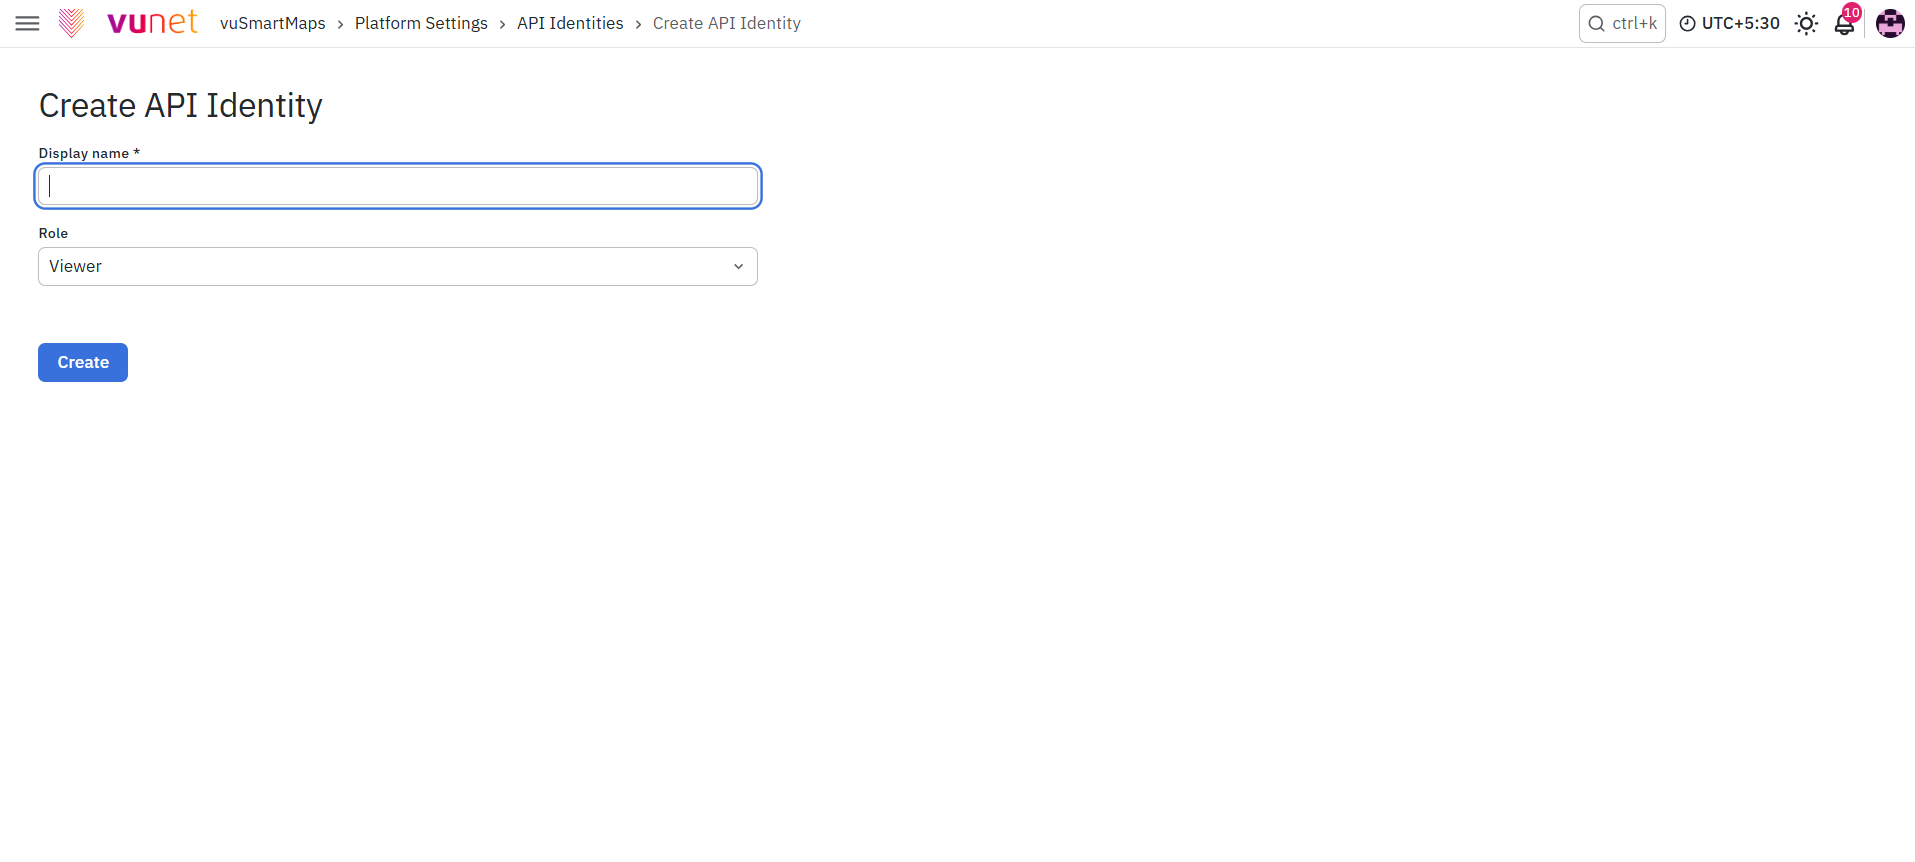
Task: Open the Role dropdown showing Viewer
Action: 398,266
